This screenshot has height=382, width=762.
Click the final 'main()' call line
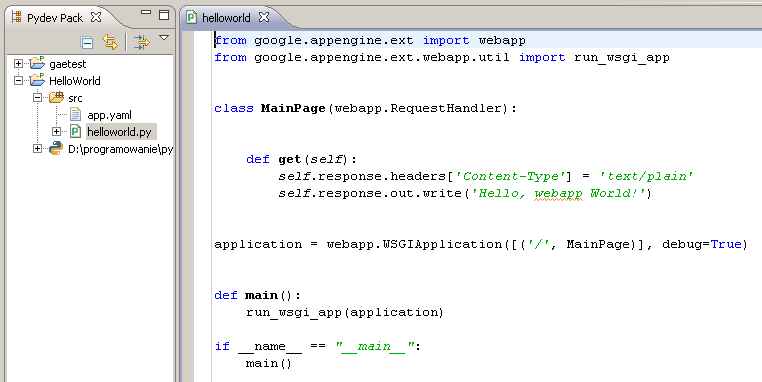(269, 364)
